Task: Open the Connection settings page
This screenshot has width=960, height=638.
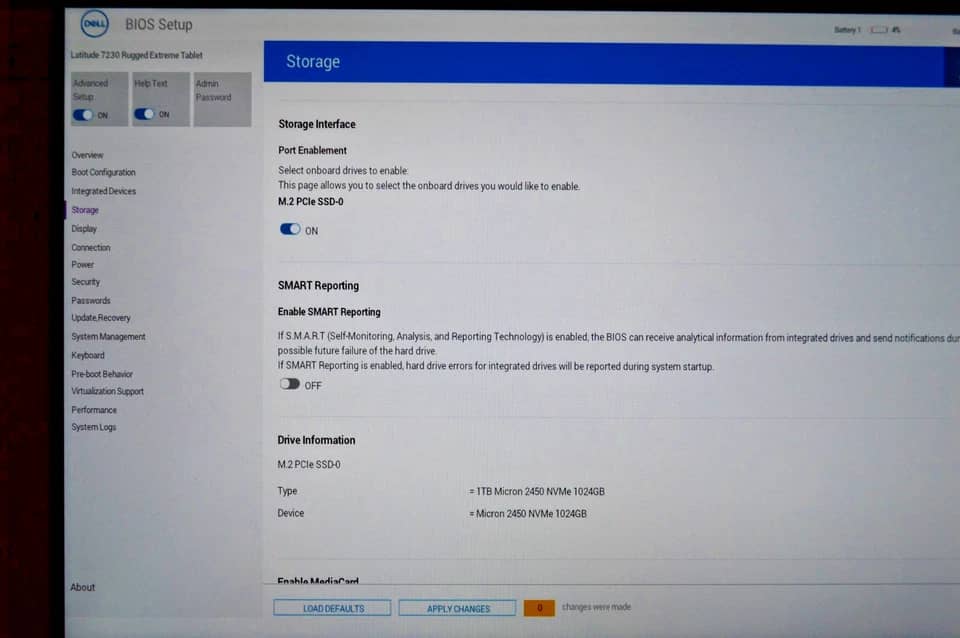Action: [x=91, y=247]
